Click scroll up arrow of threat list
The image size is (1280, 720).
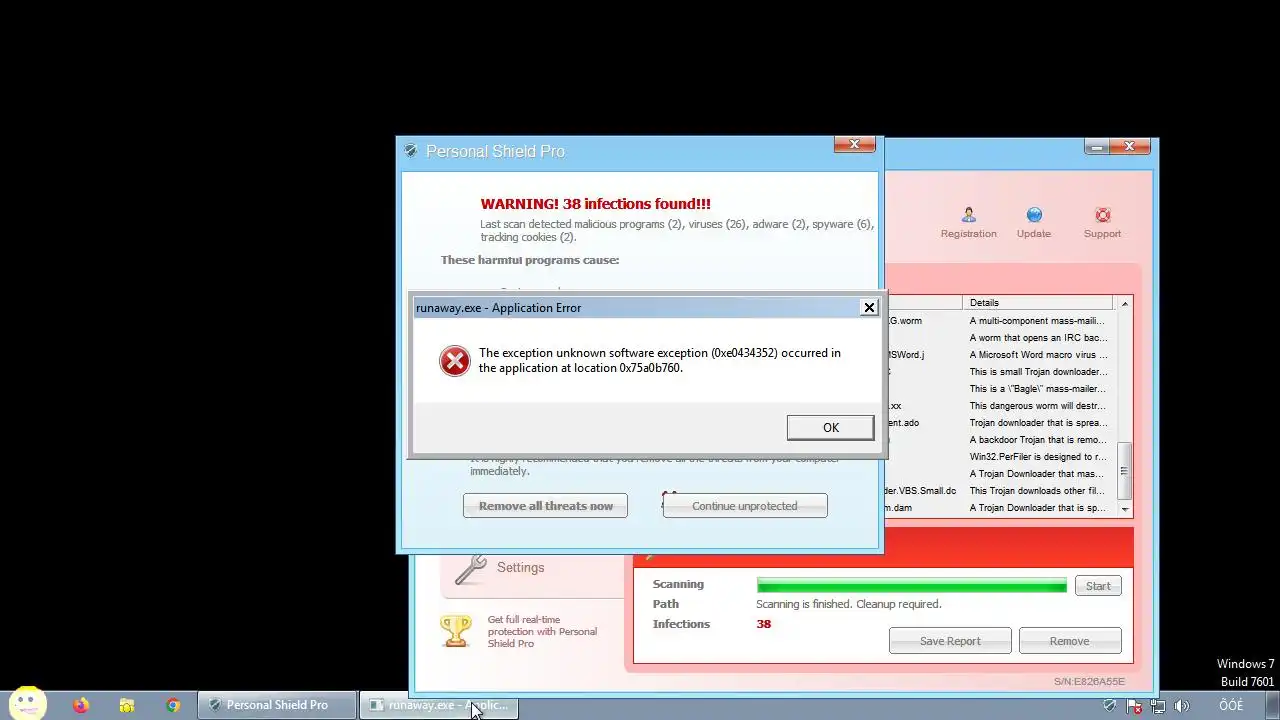[x=1125, y=304]
